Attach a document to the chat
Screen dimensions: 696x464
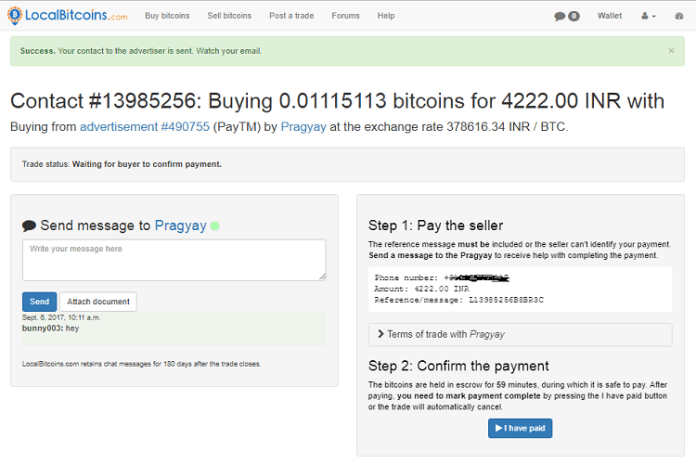[x=98, y=301]
